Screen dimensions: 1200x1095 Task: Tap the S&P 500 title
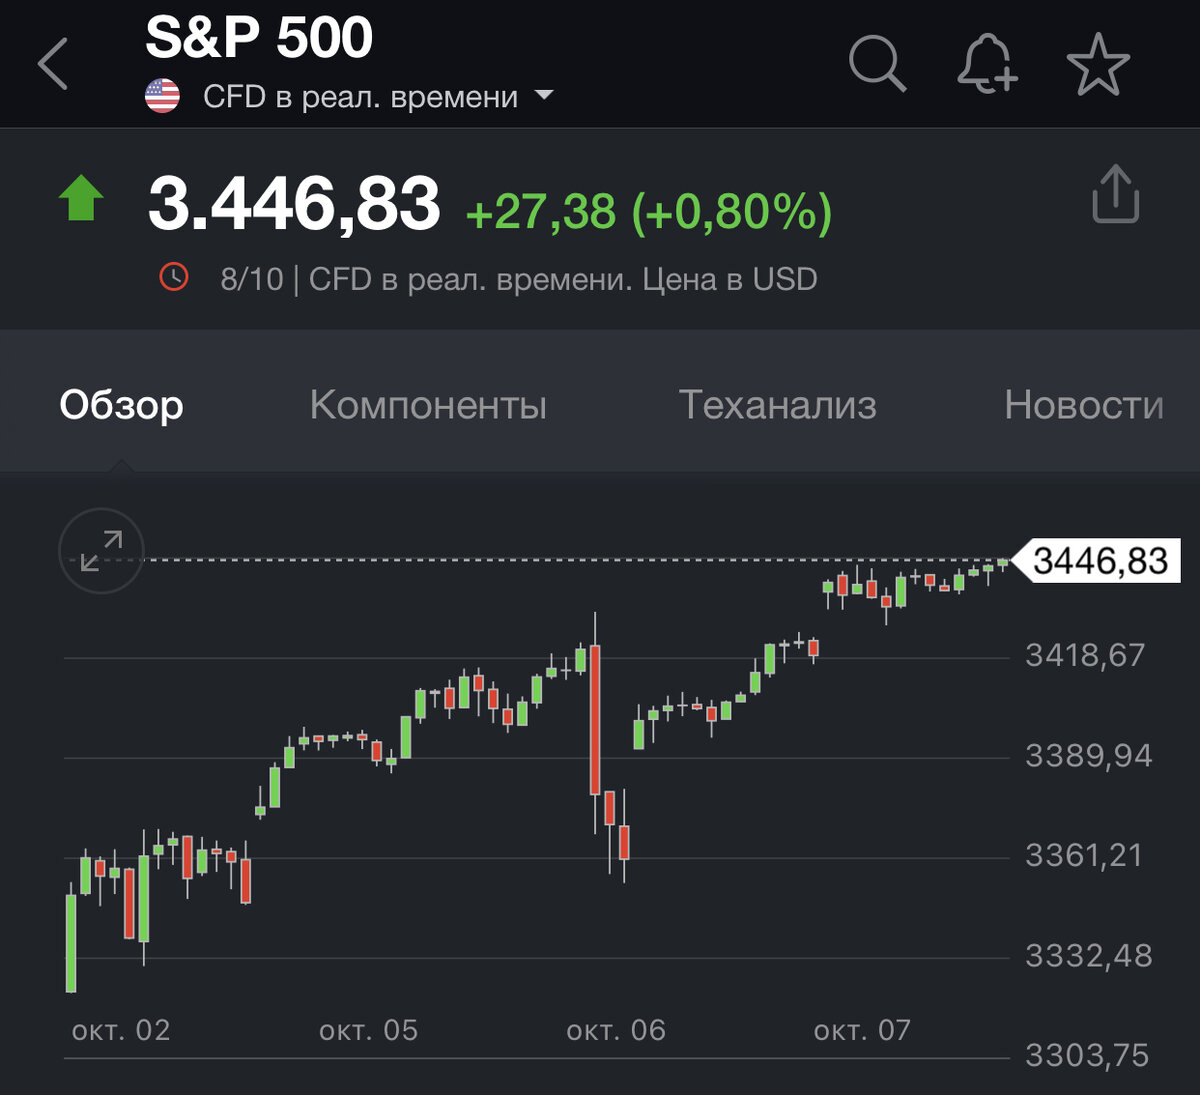click(259, 38)
